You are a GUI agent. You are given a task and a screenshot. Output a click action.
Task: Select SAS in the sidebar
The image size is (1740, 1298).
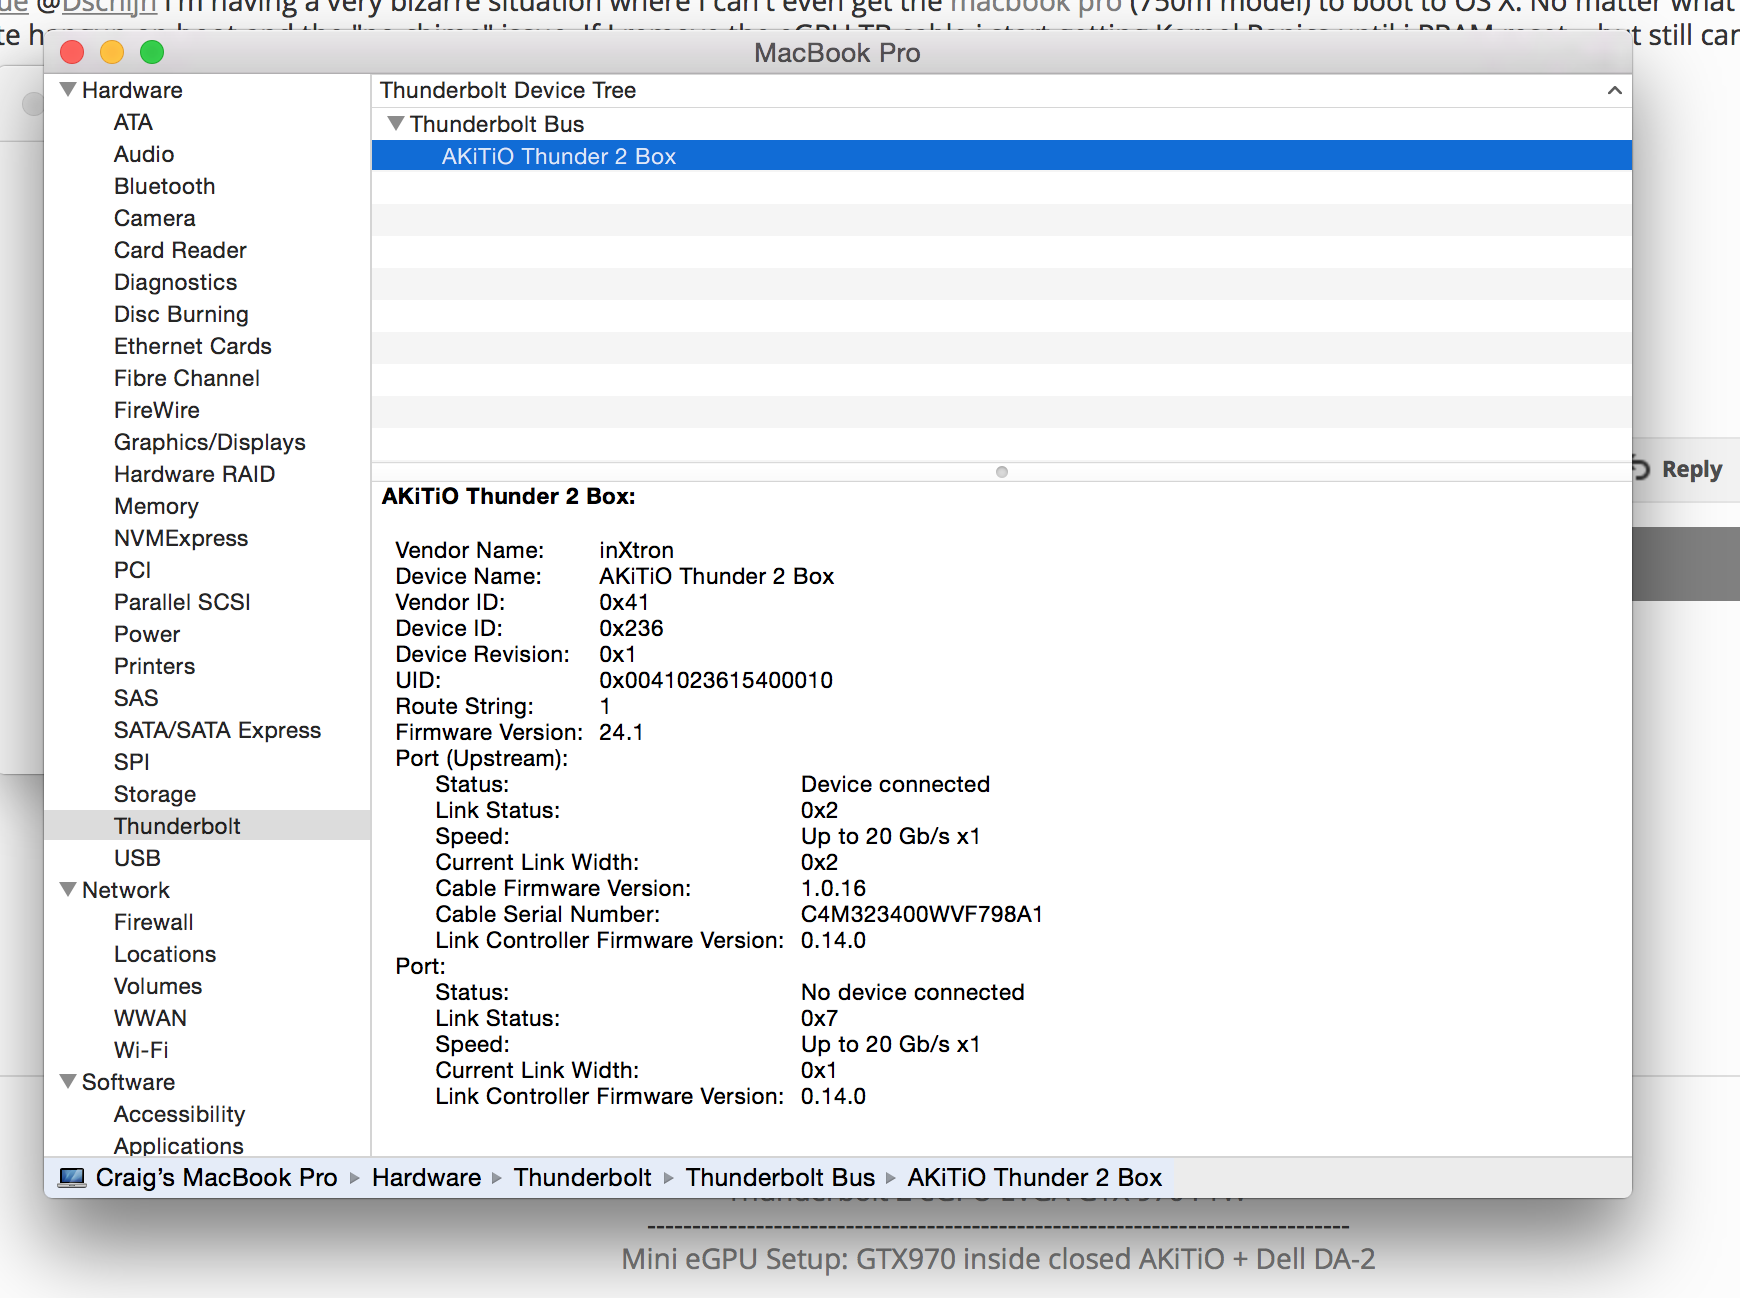[x=136, y=698]
